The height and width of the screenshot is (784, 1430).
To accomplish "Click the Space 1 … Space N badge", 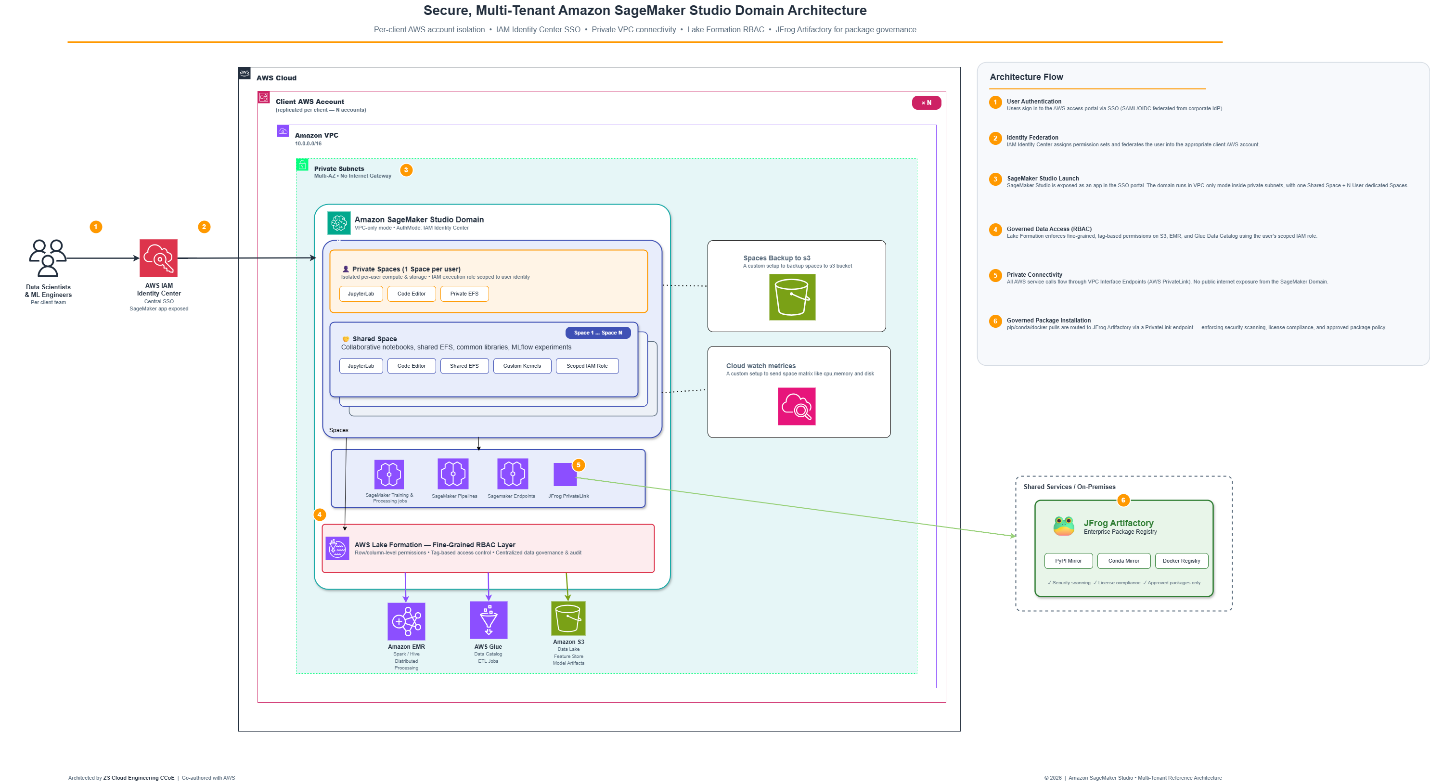I will pos(598,332).
